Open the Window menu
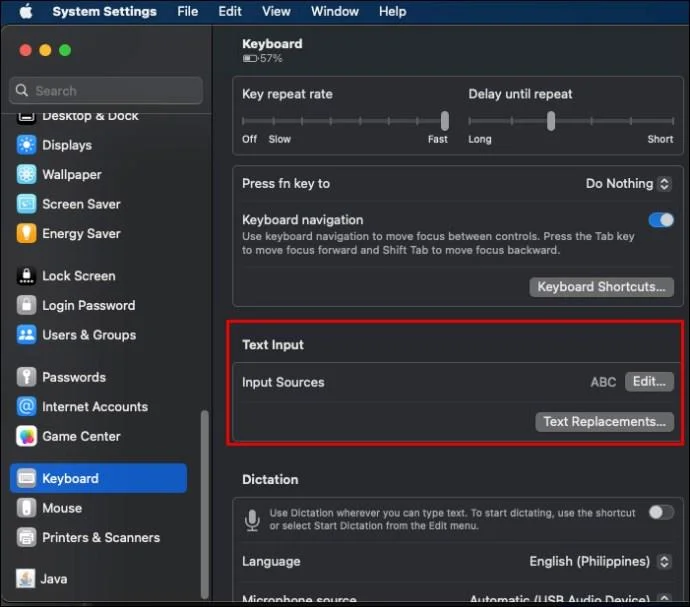 tap(334, 11)
